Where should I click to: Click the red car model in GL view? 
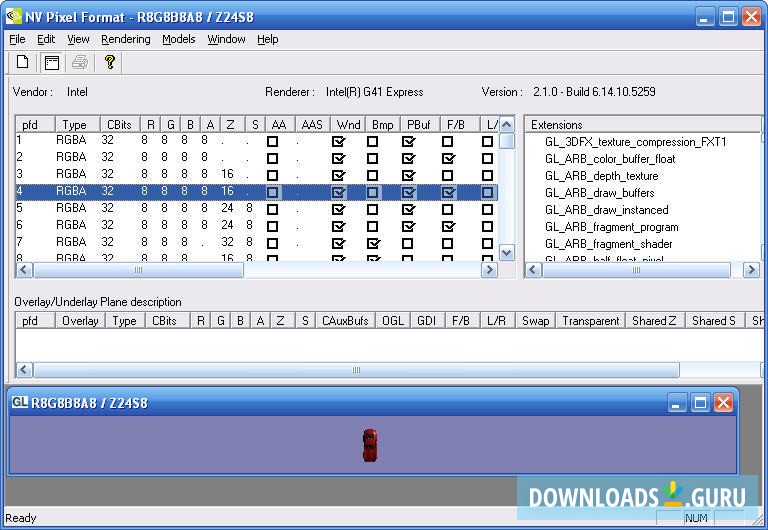coord(370,445)
